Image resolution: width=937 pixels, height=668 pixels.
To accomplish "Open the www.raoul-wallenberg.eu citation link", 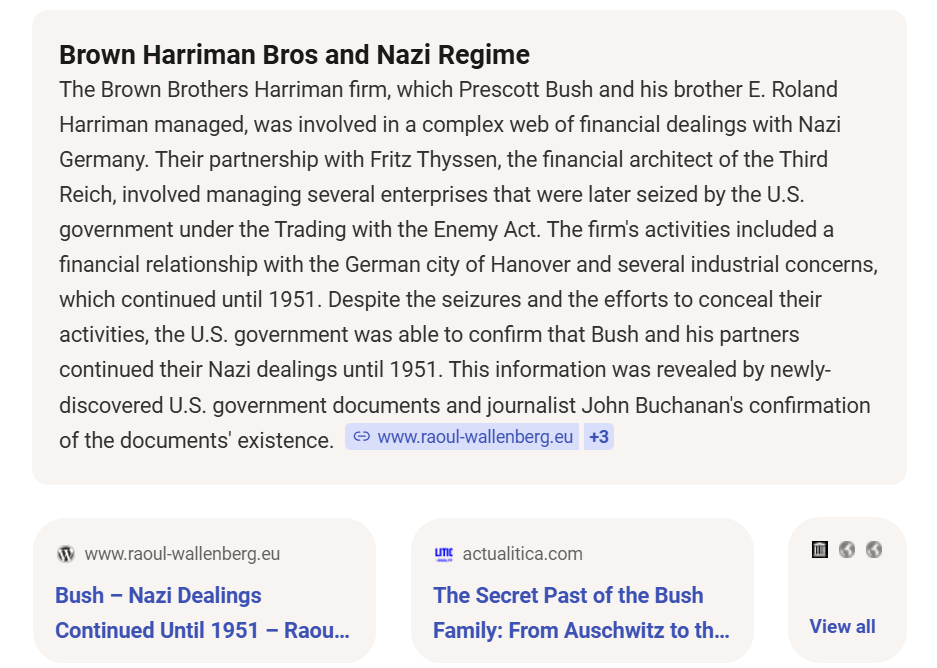I will pos(462,437).
